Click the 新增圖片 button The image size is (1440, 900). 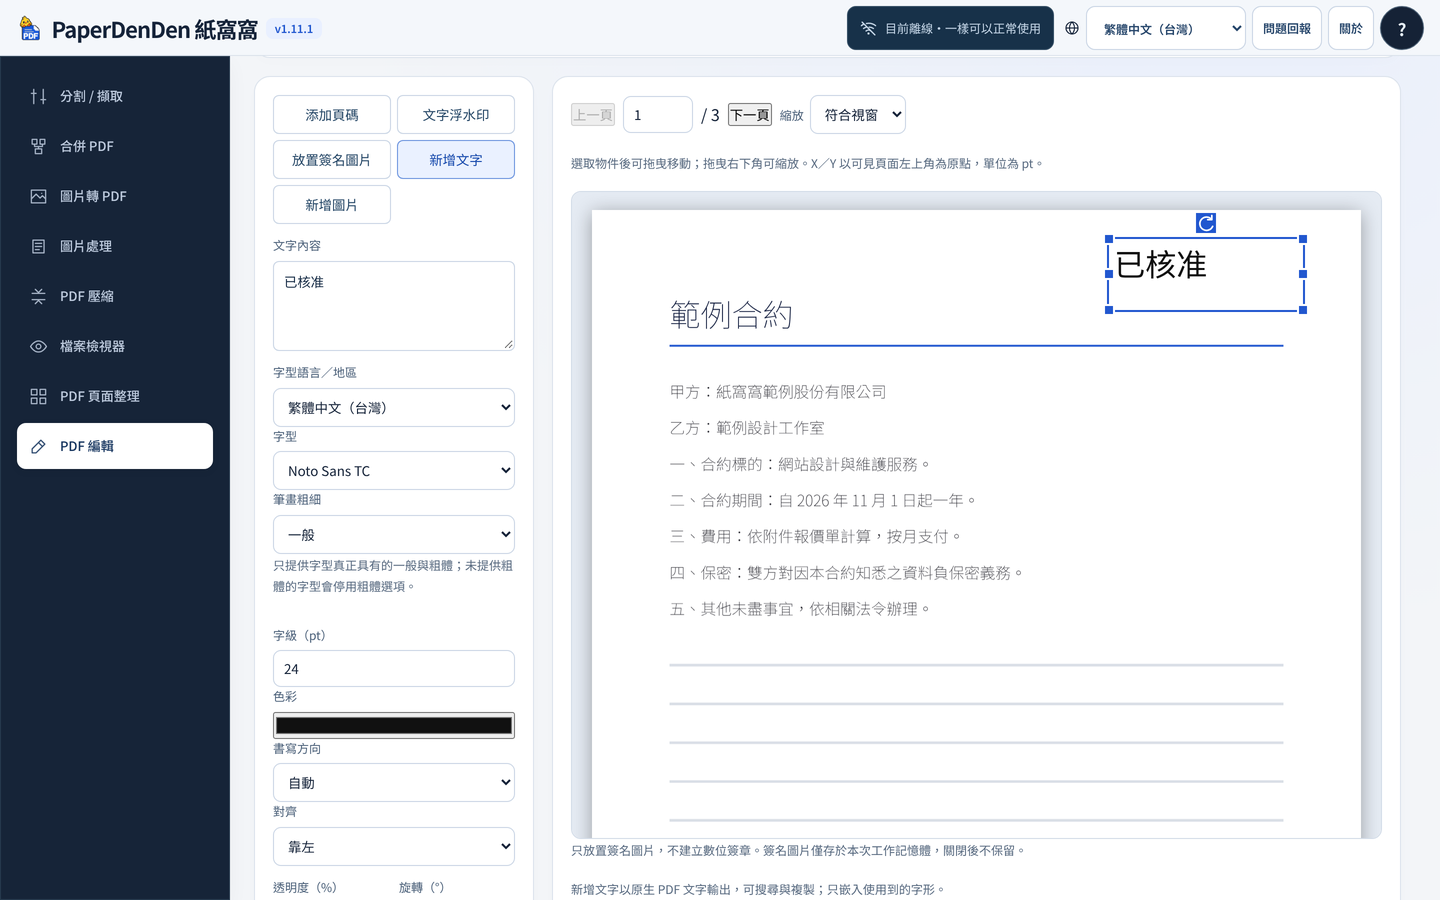point(332,205)
